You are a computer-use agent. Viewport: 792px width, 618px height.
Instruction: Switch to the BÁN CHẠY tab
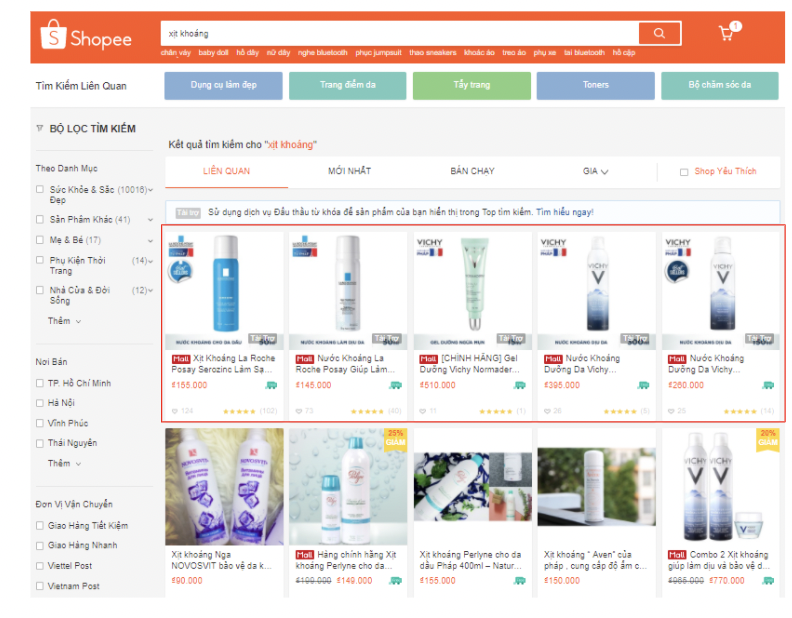pos(472,171)
